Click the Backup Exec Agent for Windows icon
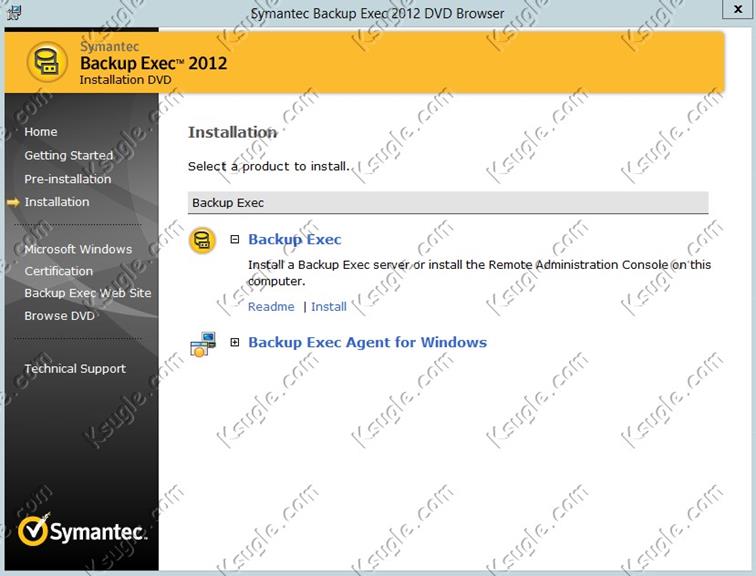 tap(202, 344)
